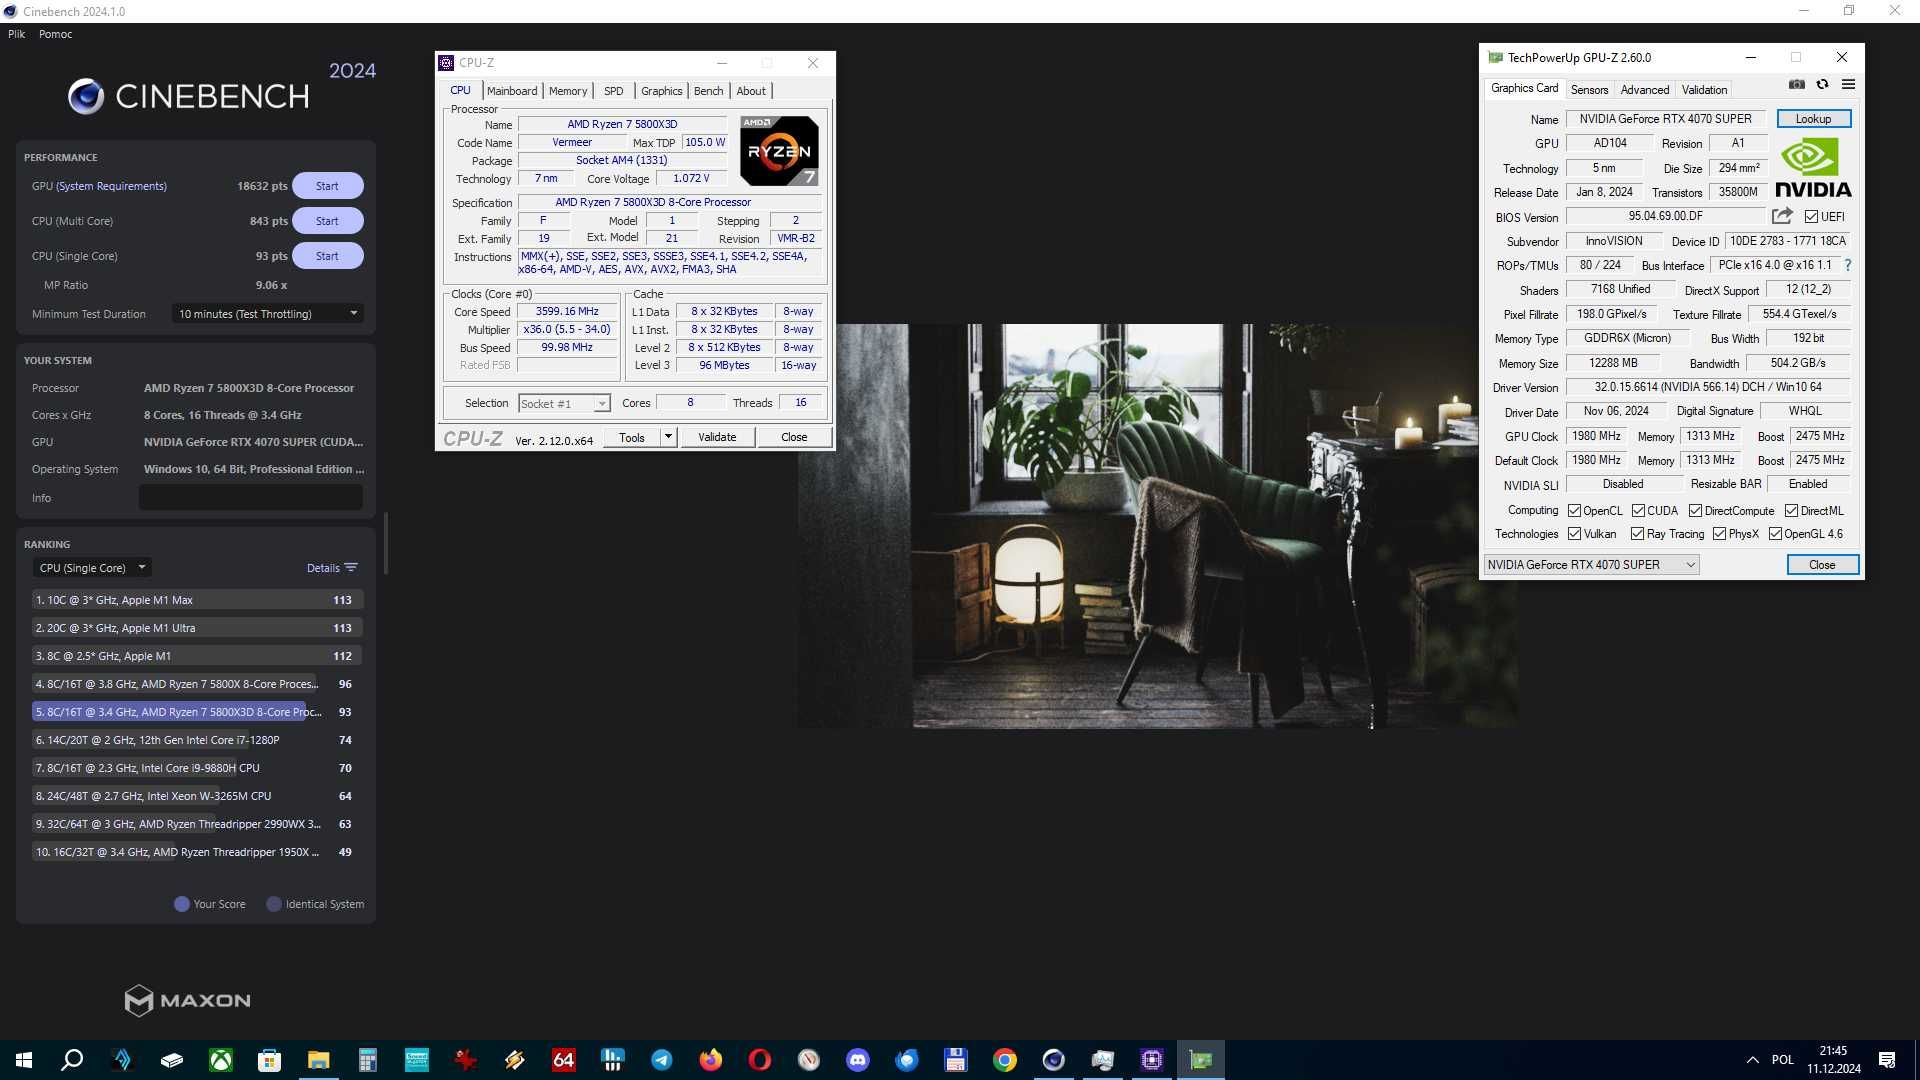The height and width of the screenshot is (1080, 1920).
Task: Click the Validate button in CPU-Z
Action: (717, 437)
